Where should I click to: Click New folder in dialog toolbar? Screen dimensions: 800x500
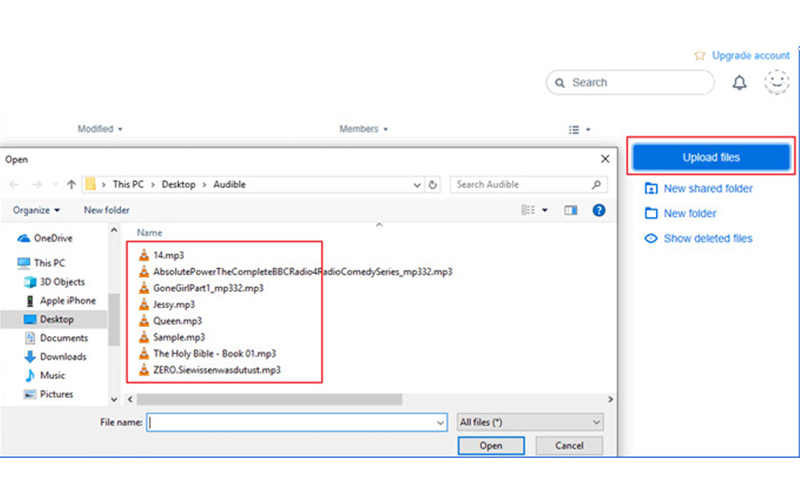(x=107, y=210)
